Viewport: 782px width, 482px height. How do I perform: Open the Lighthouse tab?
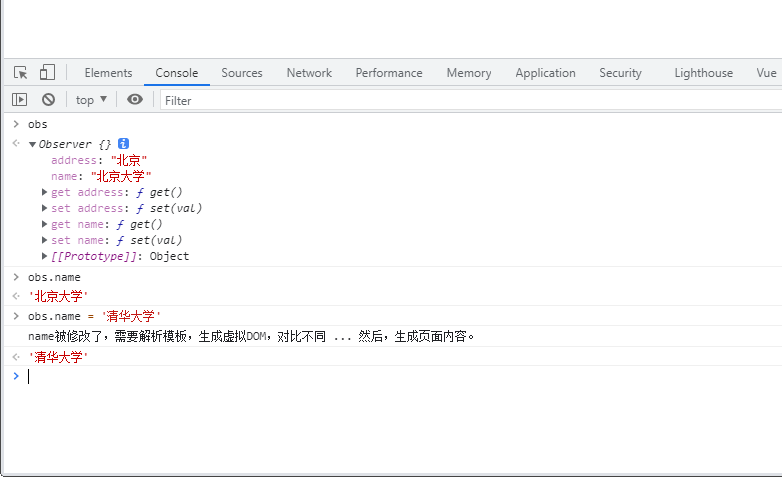click(x=704, y=73)
